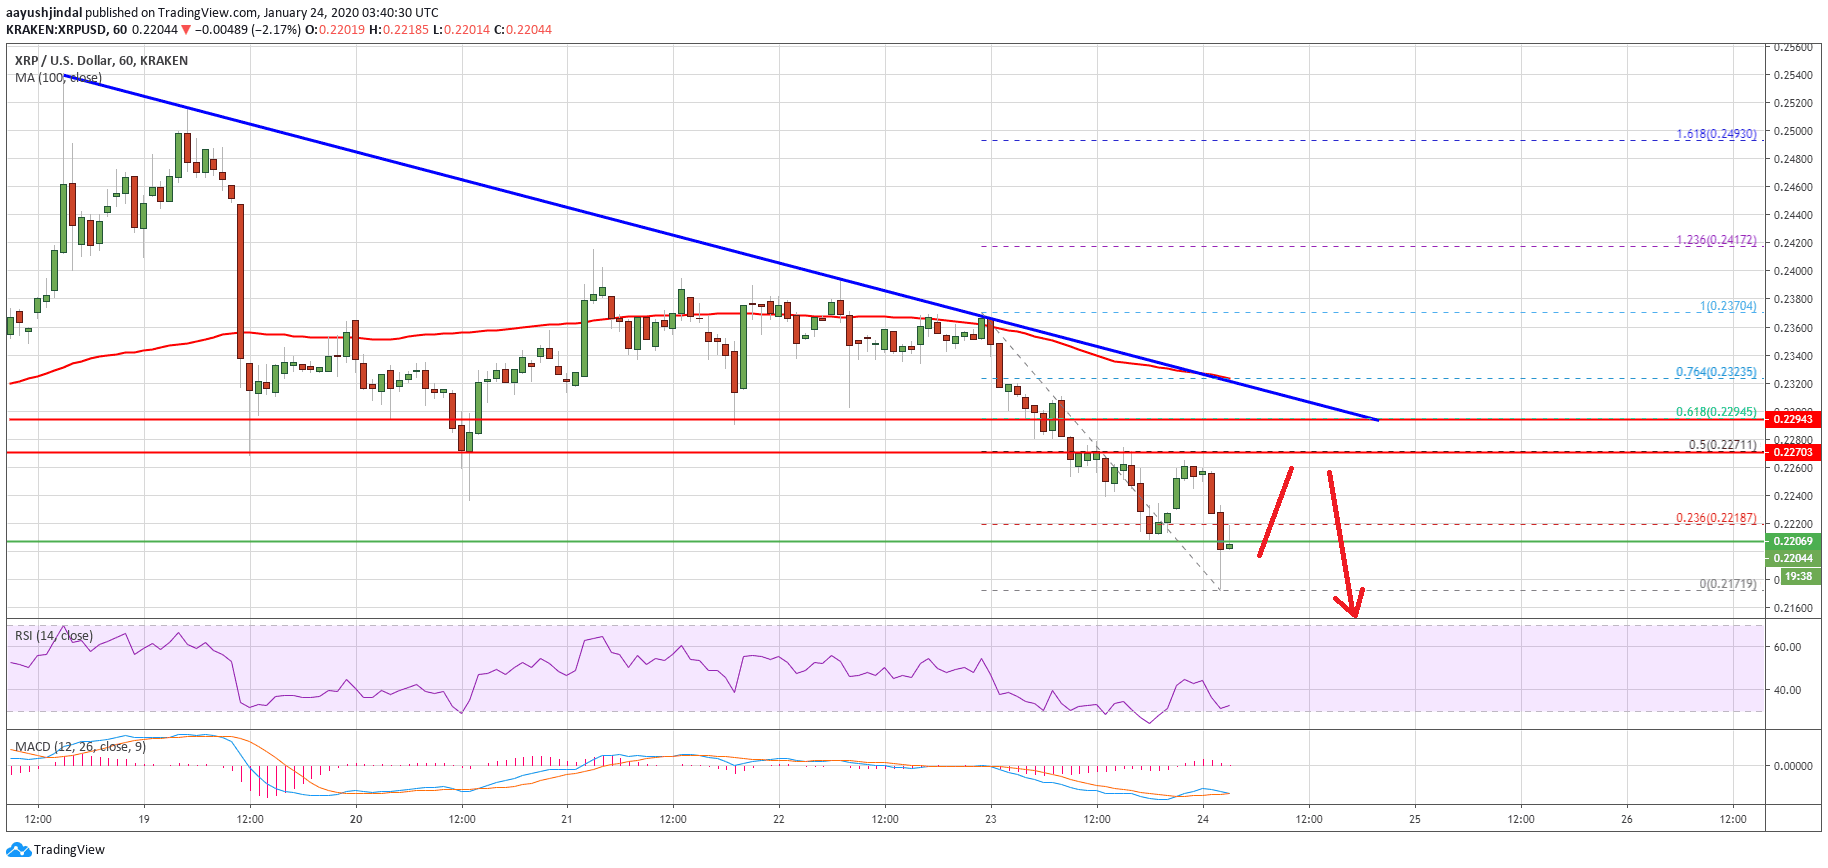Click the 1.236(0.24172) Fibonacci label

click(1716, 240)
